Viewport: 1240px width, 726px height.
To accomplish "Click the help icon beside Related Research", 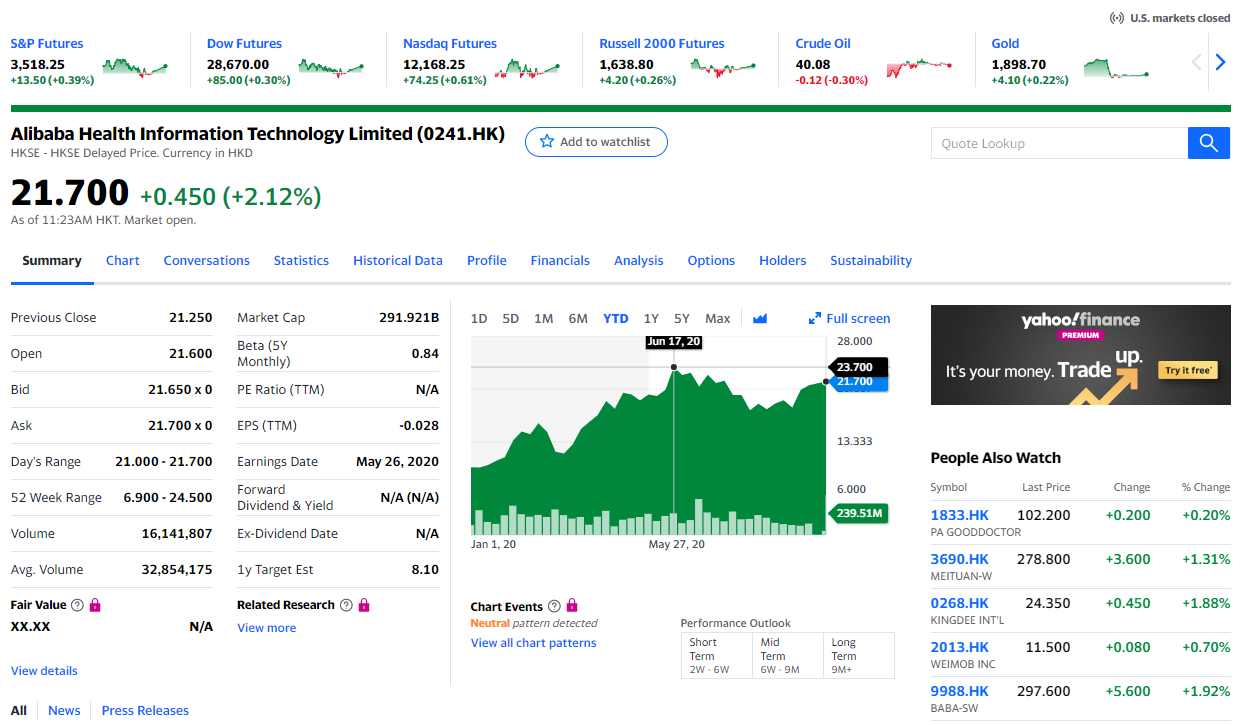I will 346,605.
